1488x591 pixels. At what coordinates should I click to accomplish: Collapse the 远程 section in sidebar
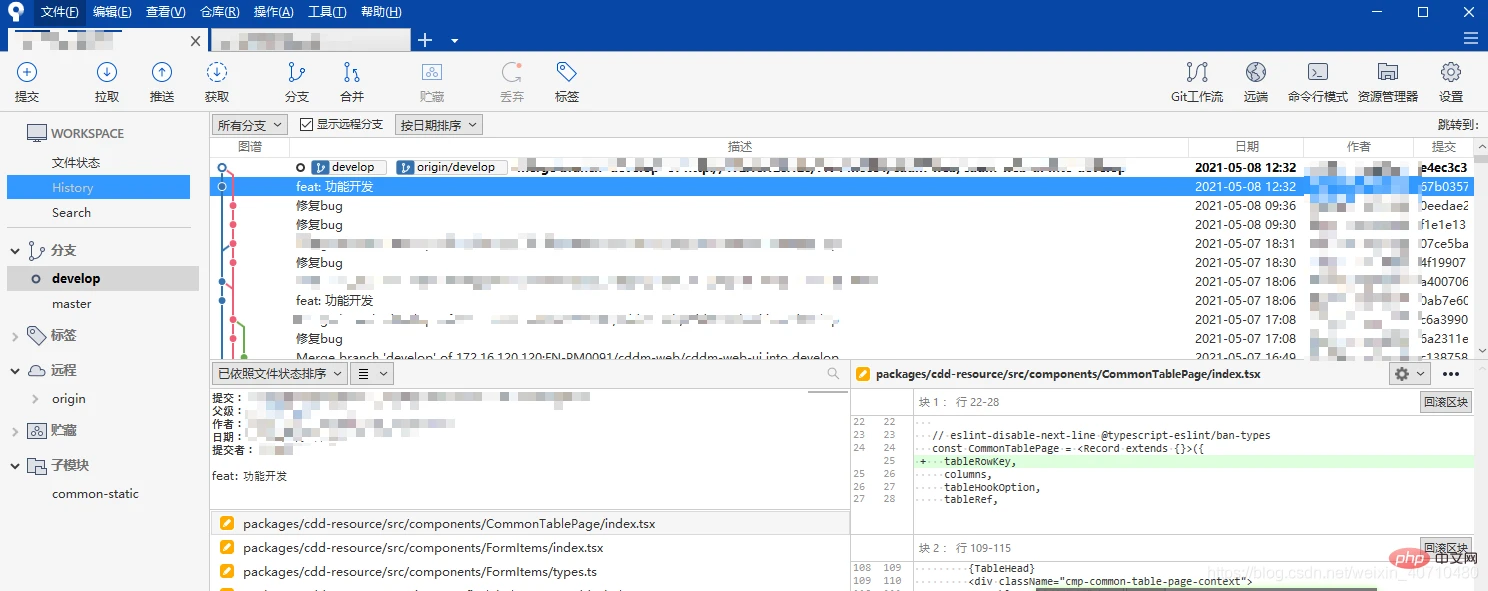click(x=15, y=370)
